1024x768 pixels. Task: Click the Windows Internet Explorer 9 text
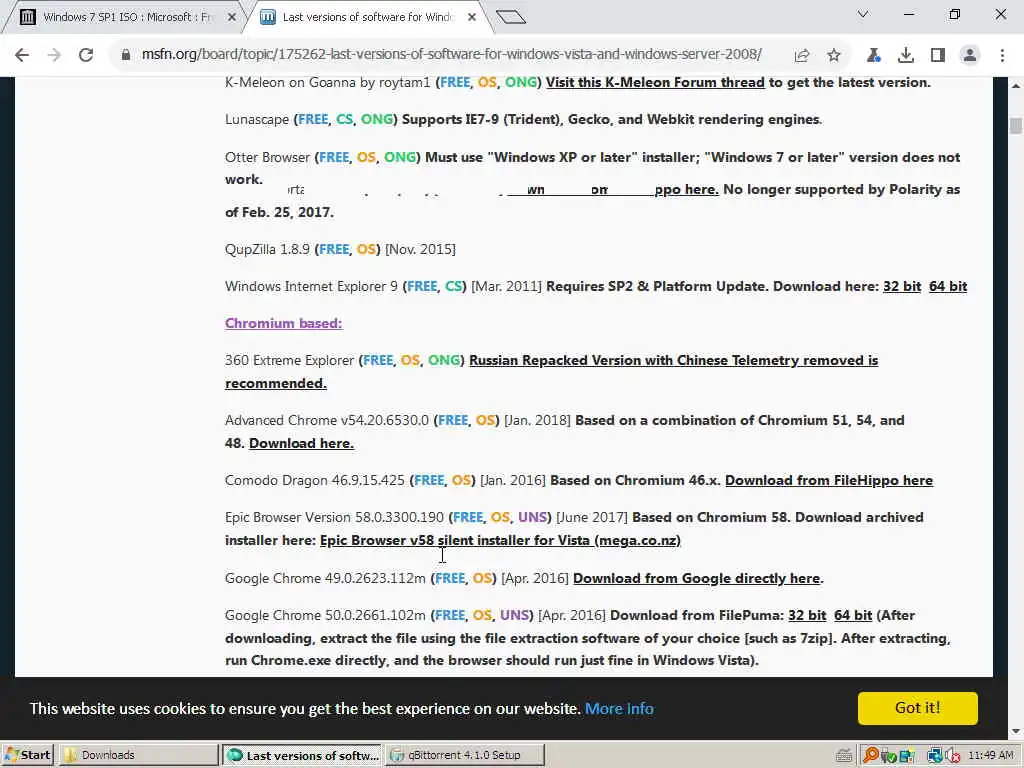tap(311, 286)
